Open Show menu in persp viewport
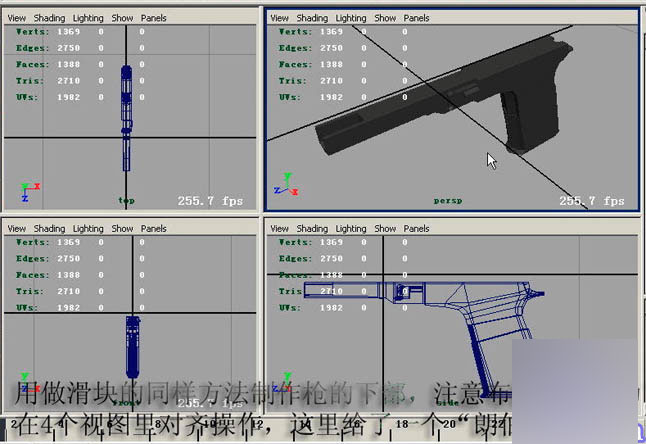 (x=385, y=18)
